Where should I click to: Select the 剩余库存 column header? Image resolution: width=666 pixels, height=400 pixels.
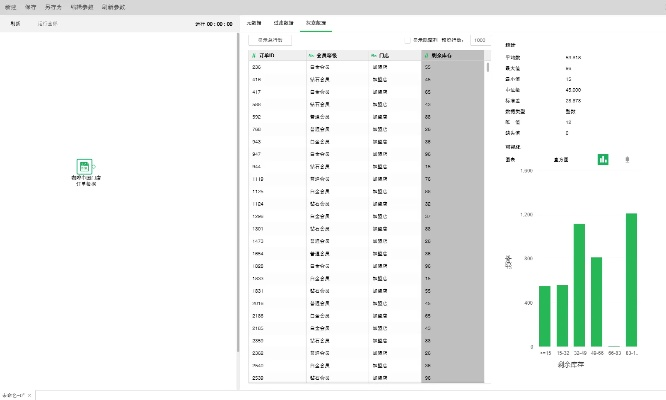pos(452,55)
